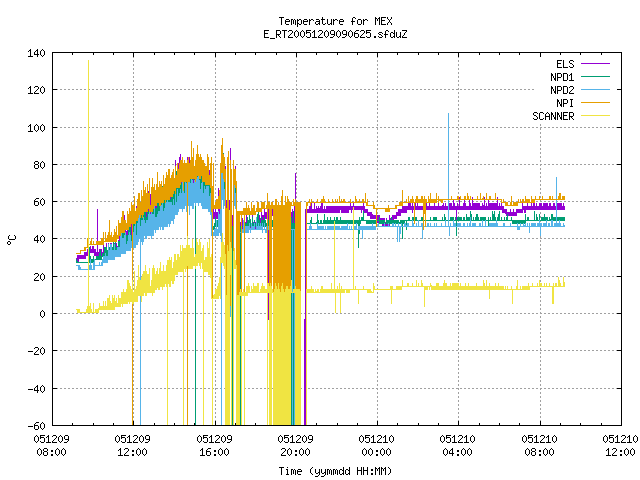Screen dimensions: 640x480
Task: Click the NPI legend label
Action: (x=565, y=103)
